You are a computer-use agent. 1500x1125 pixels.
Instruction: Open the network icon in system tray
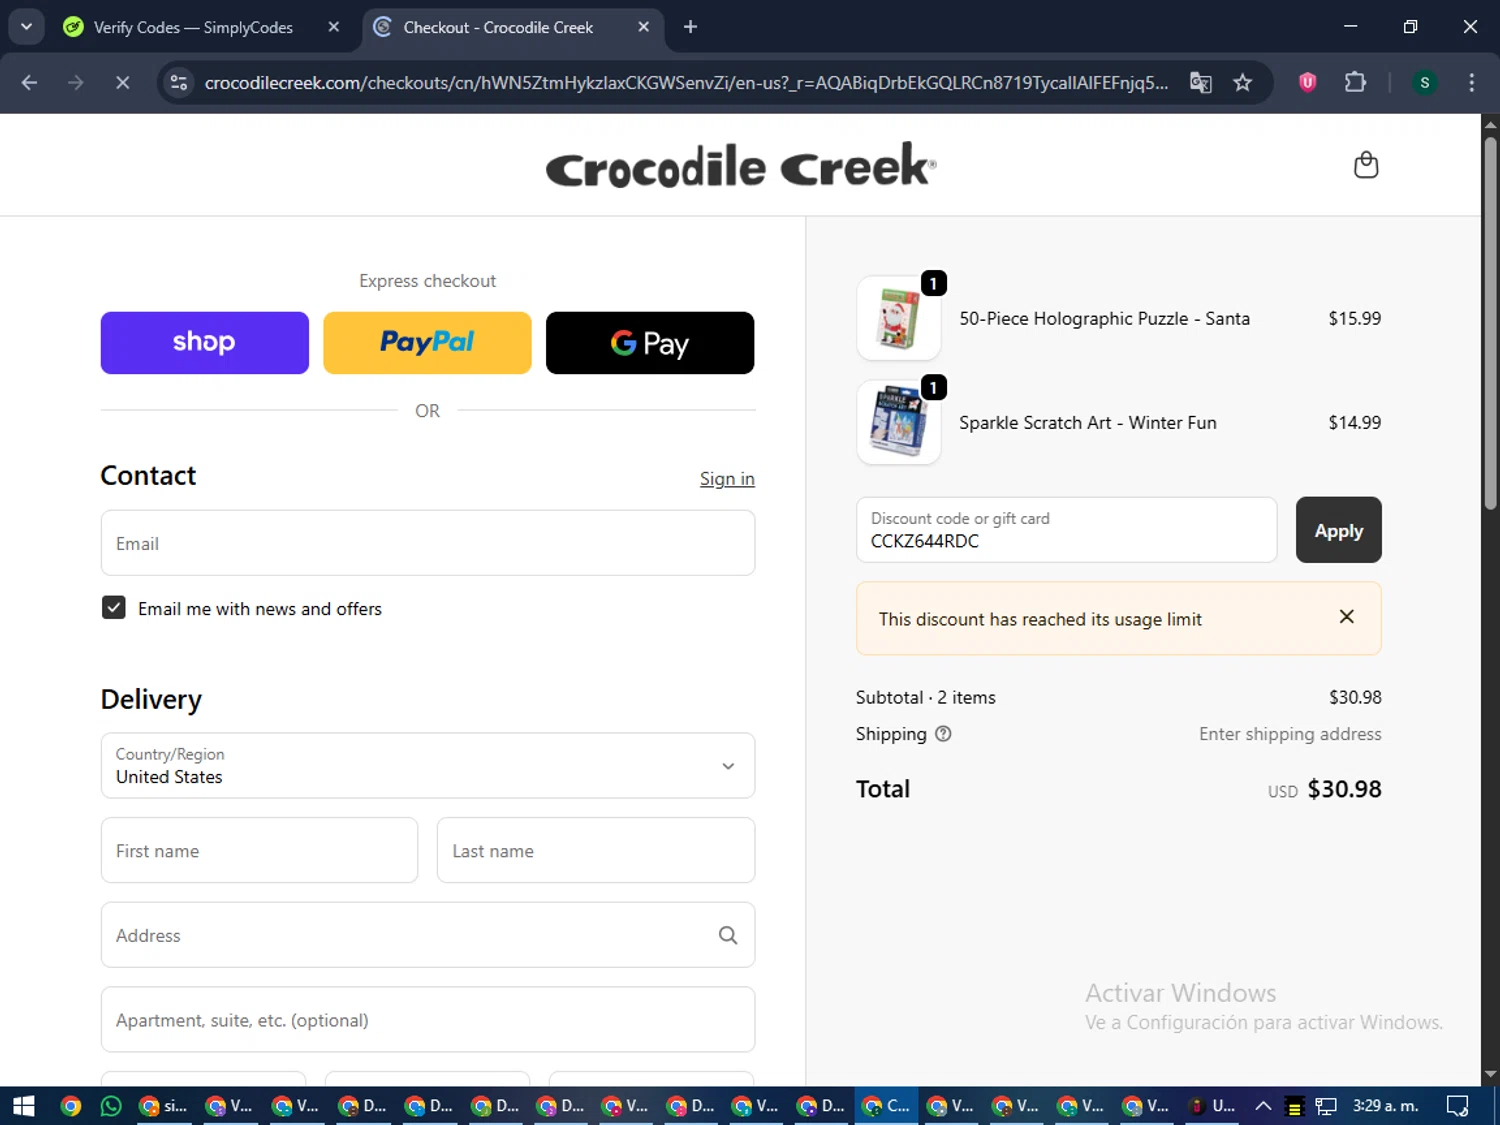pos(1326,1106)
